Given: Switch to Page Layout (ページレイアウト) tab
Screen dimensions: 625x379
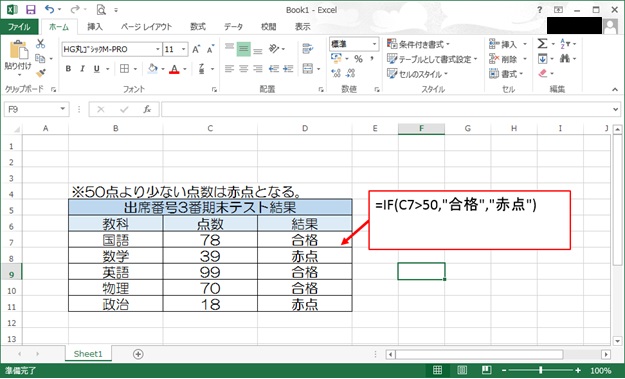Looking at the screenshot, I should (x=146, y=27).
